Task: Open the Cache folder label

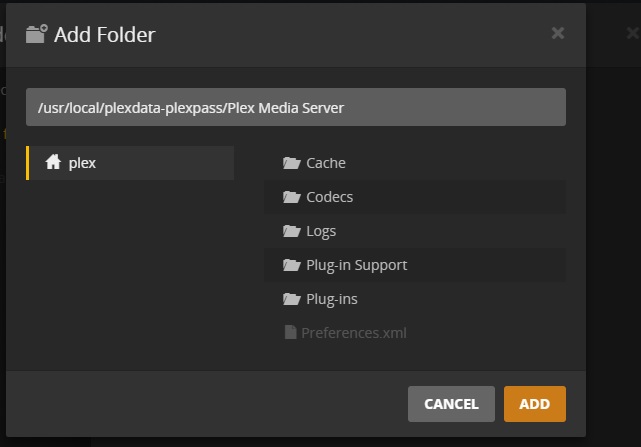Action: coord(326,163)
